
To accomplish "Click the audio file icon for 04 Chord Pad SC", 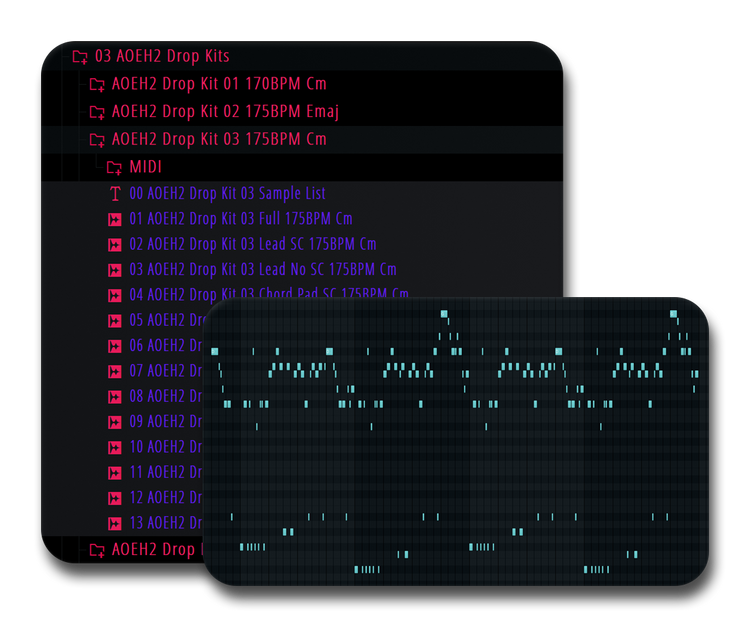I will pos(114,295).
